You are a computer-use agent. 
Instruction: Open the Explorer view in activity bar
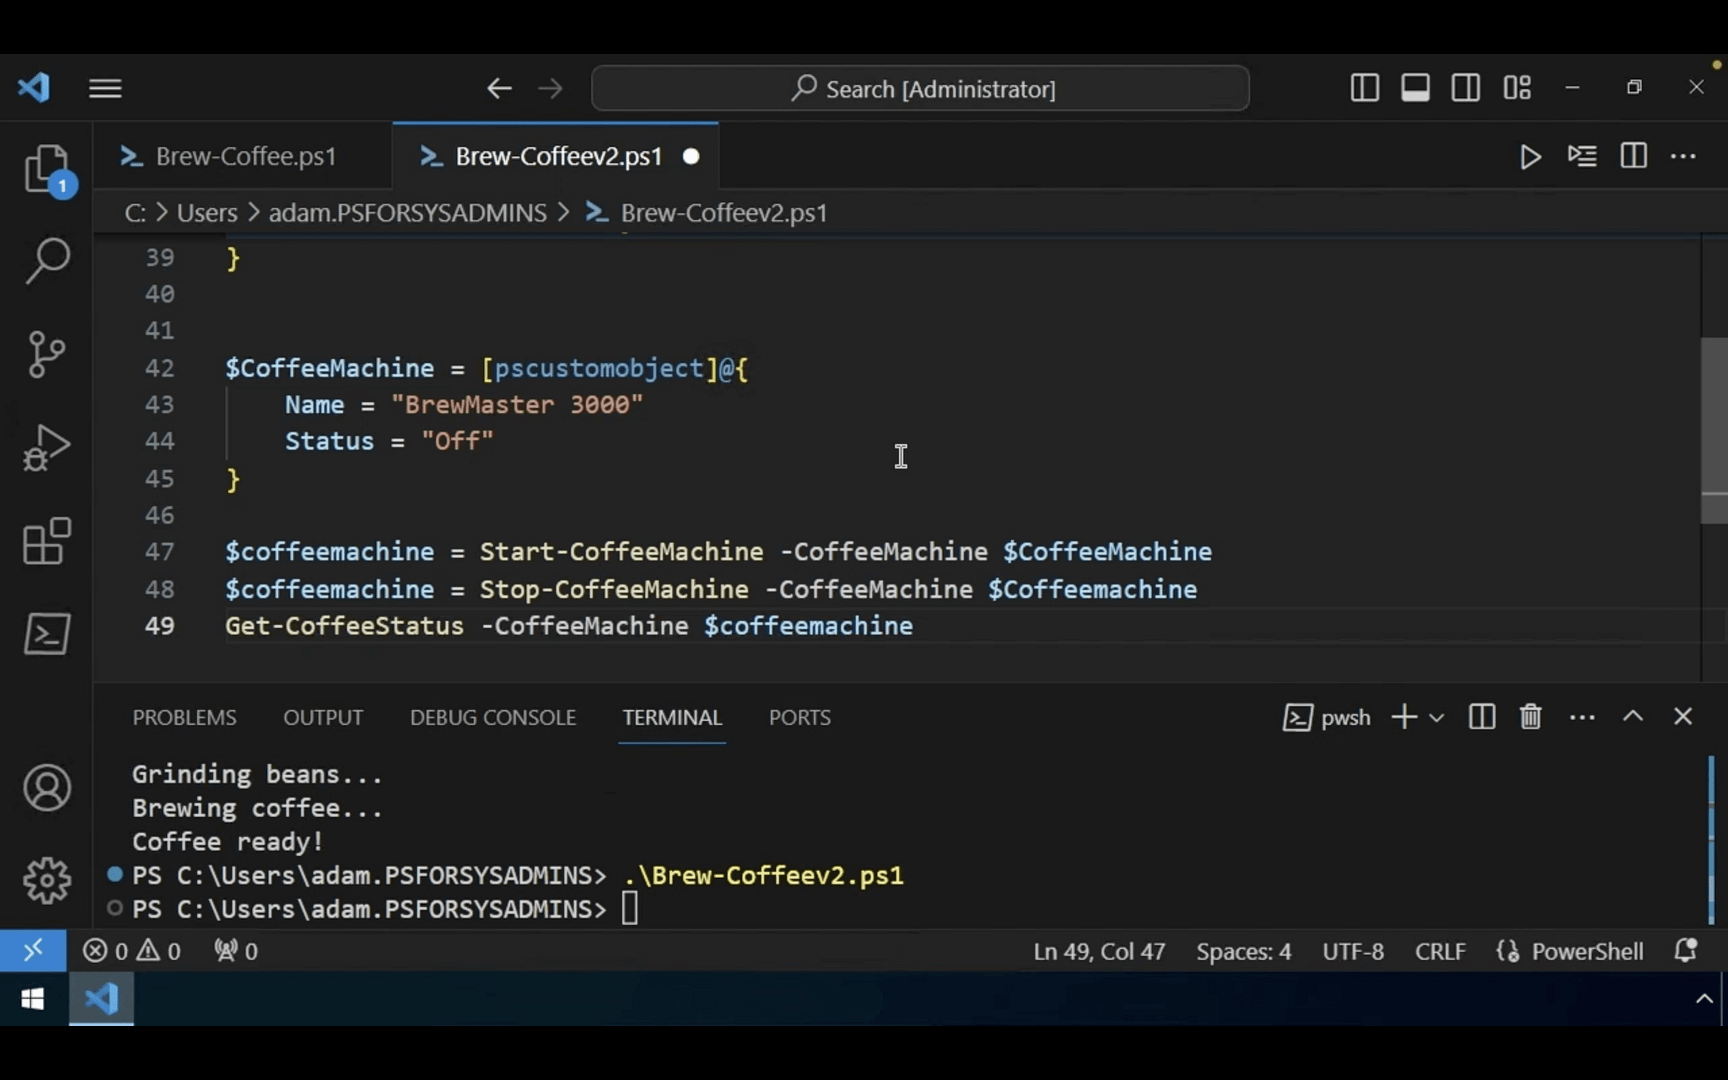click(x=47, y=169)
